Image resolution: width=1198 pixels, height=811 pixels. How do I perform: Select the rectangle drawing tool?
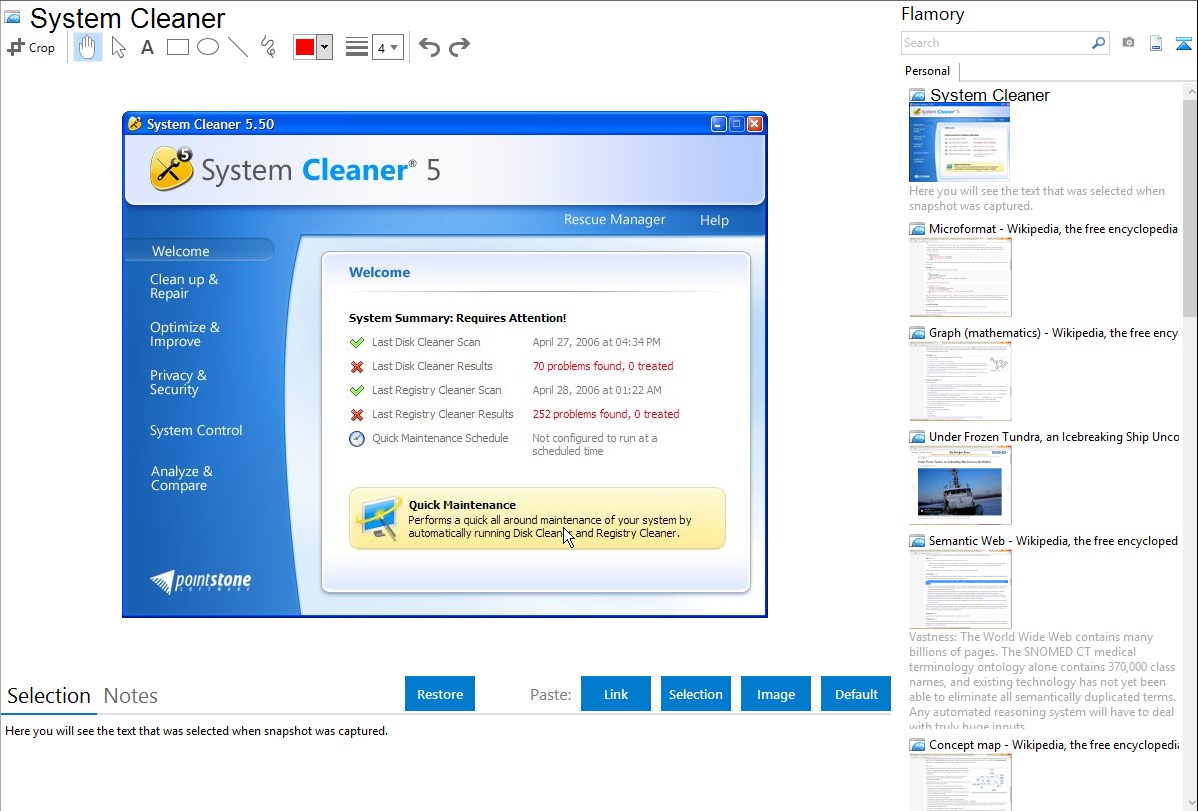[x=177, y=47]
